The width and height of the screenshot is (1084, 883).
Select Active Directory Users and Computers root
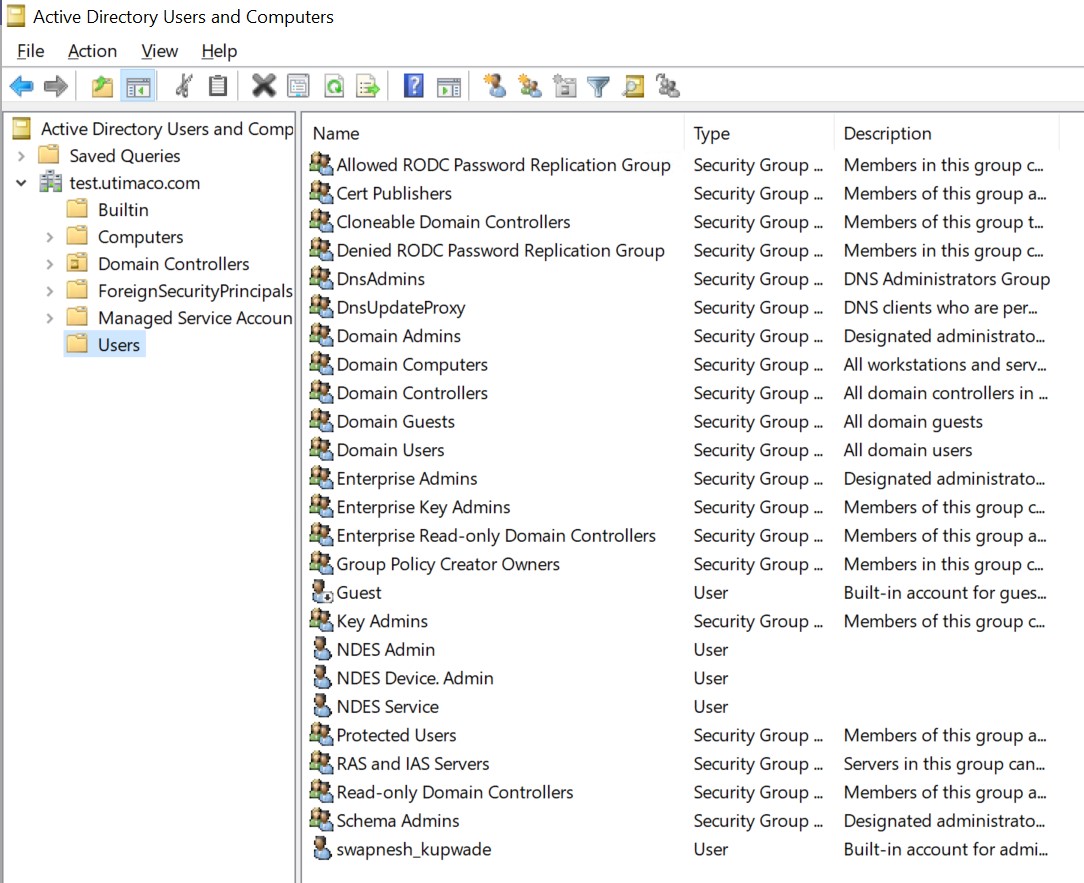(167, 129)
